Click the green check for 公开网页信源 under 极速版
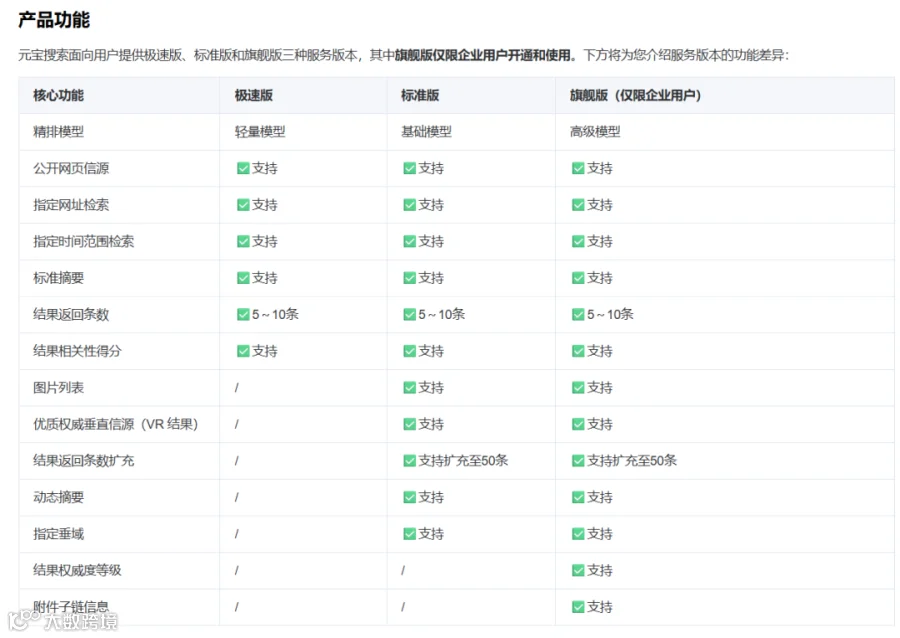The width and height of the screenshot is (900, 638). point(243,168)
